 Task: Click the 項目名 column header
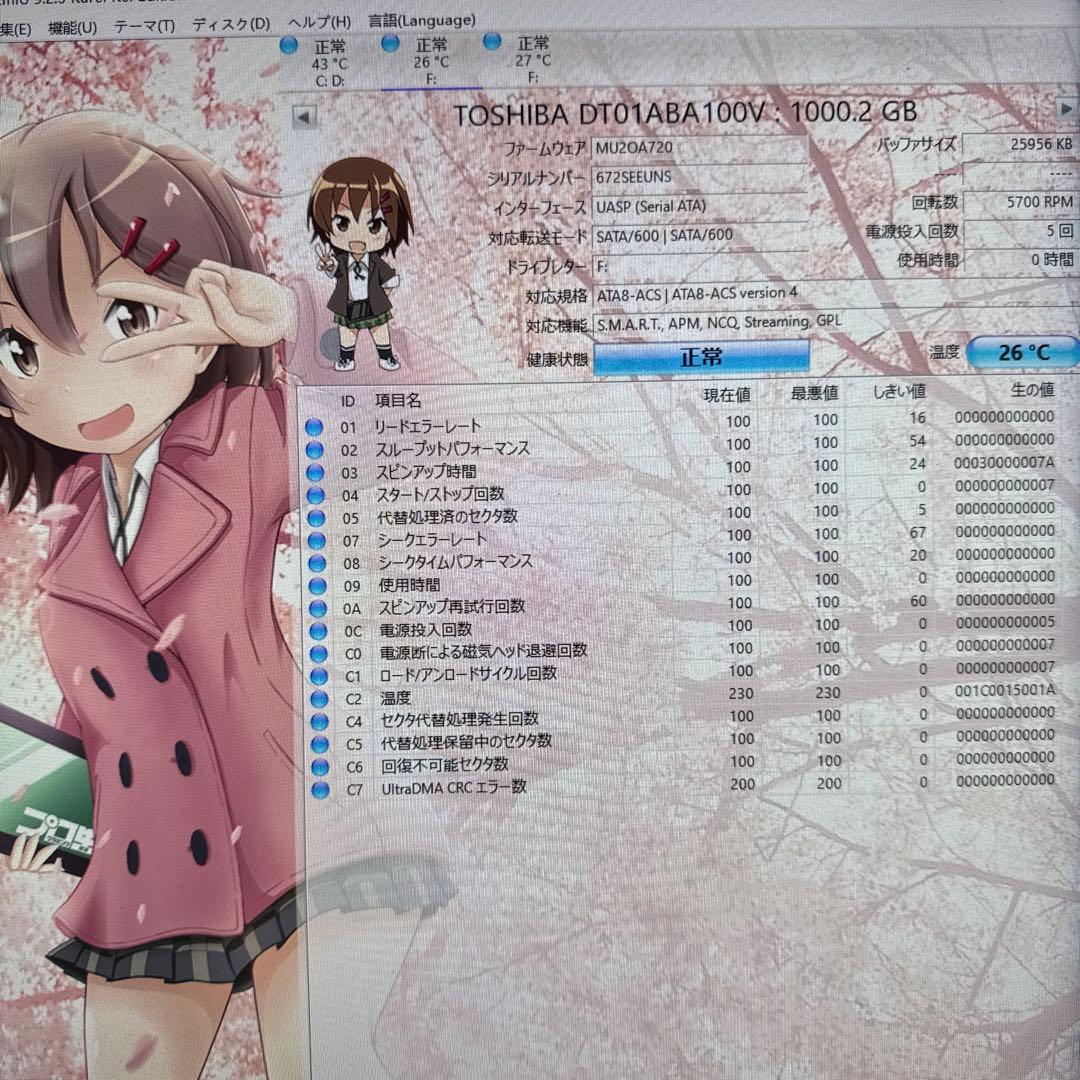pyautogui.click(x=397, y=400)
